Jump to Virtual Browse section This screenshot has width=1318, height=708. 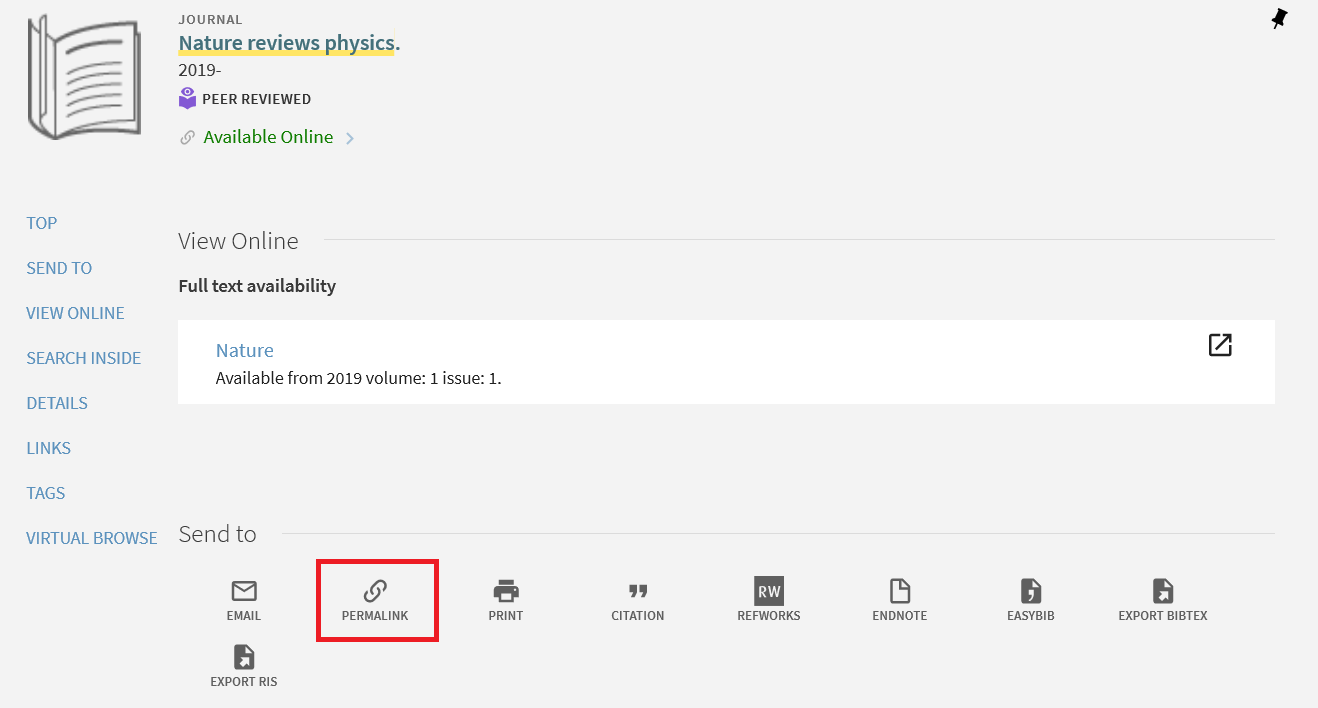tap(92, 538)
